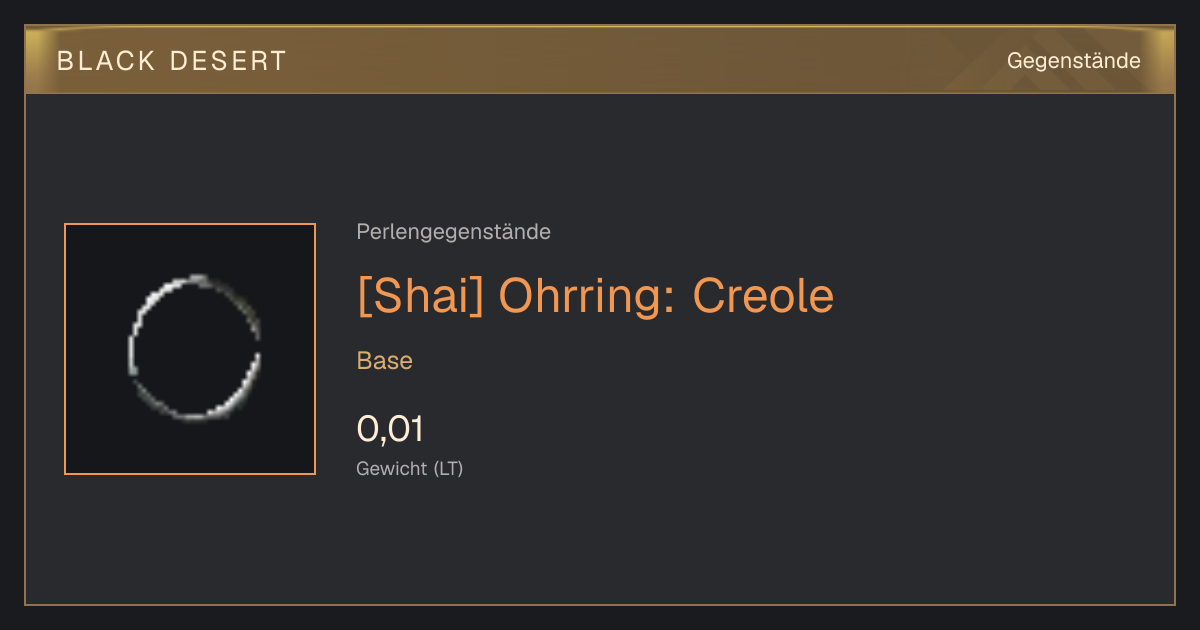Open the Gegenstände link in header

click(1073, 61)
